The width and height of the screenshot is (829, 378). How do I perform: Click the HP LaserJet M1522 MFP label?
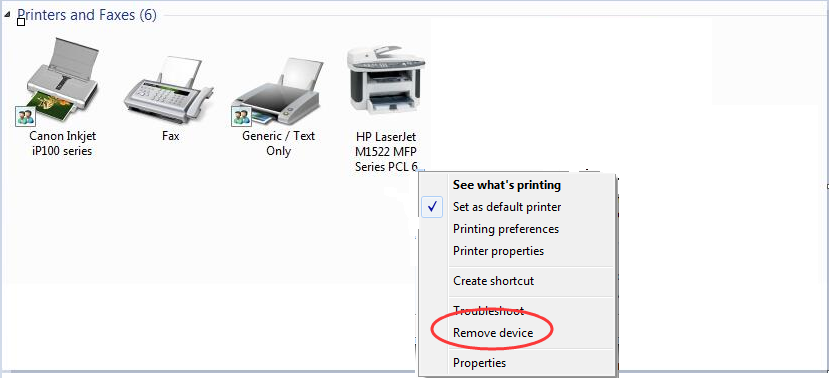tap(386, 151)
